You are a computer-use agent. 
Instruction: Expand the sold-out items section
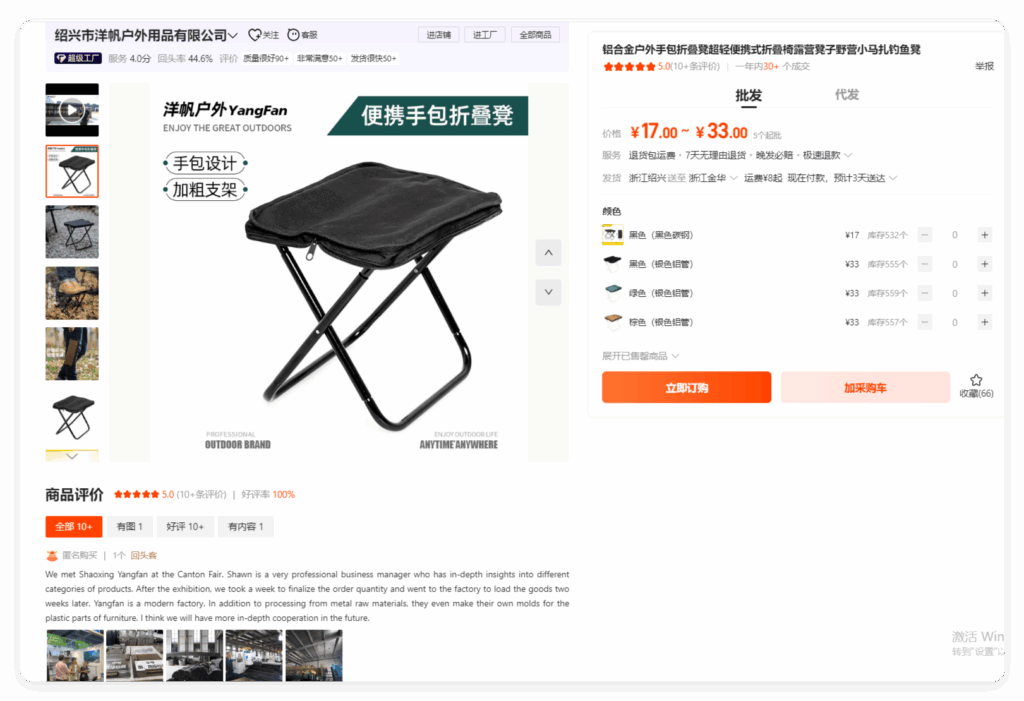pyautogui.click(x=641, y=356)
